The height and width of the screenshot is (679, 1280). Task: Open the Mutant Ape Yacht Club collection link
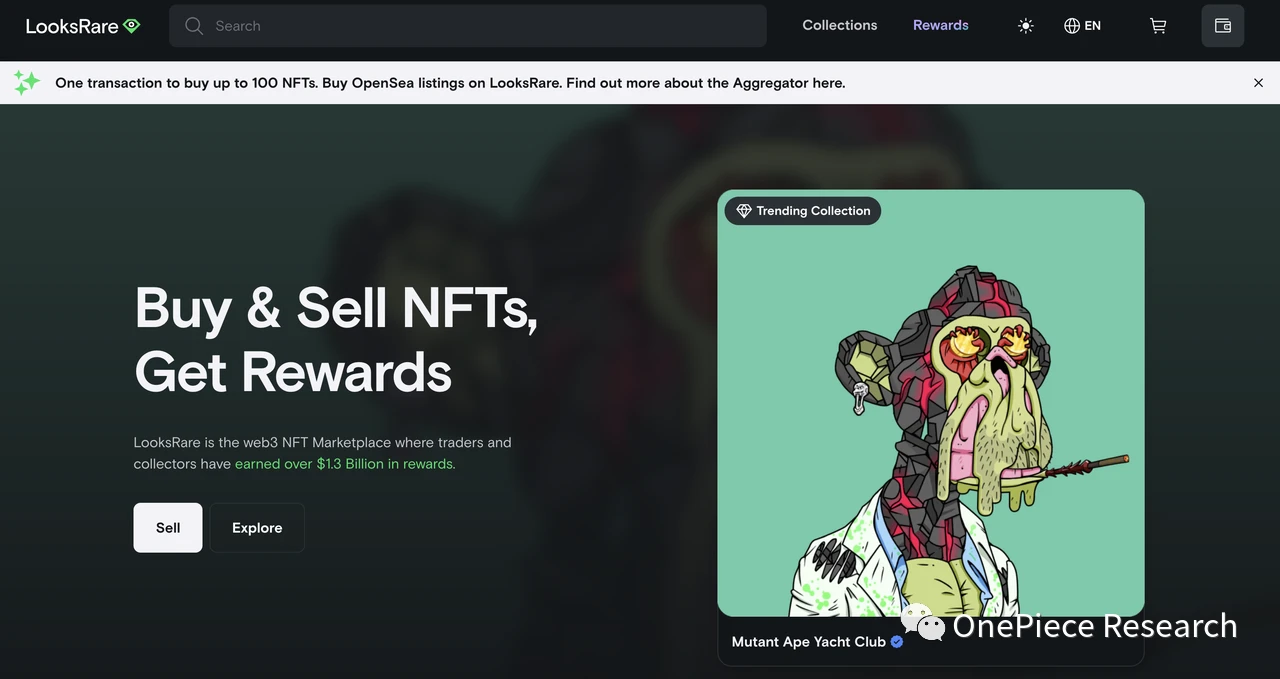pyautogui.click(x=808, y=642)
